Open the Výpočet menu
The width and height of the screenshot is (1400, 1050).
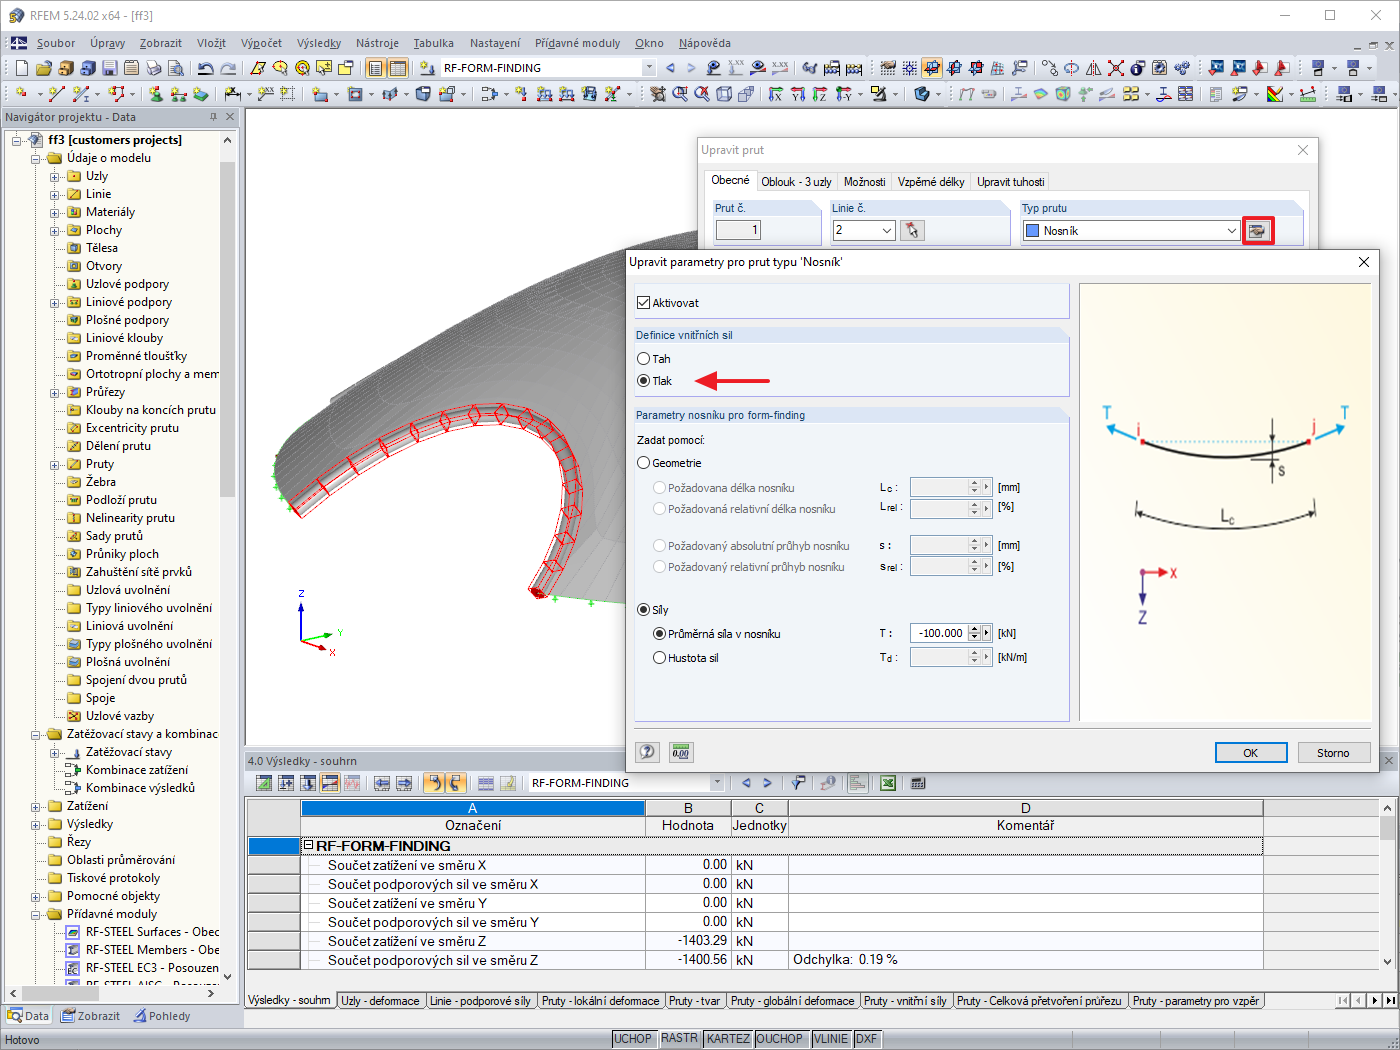click(261, 43)
